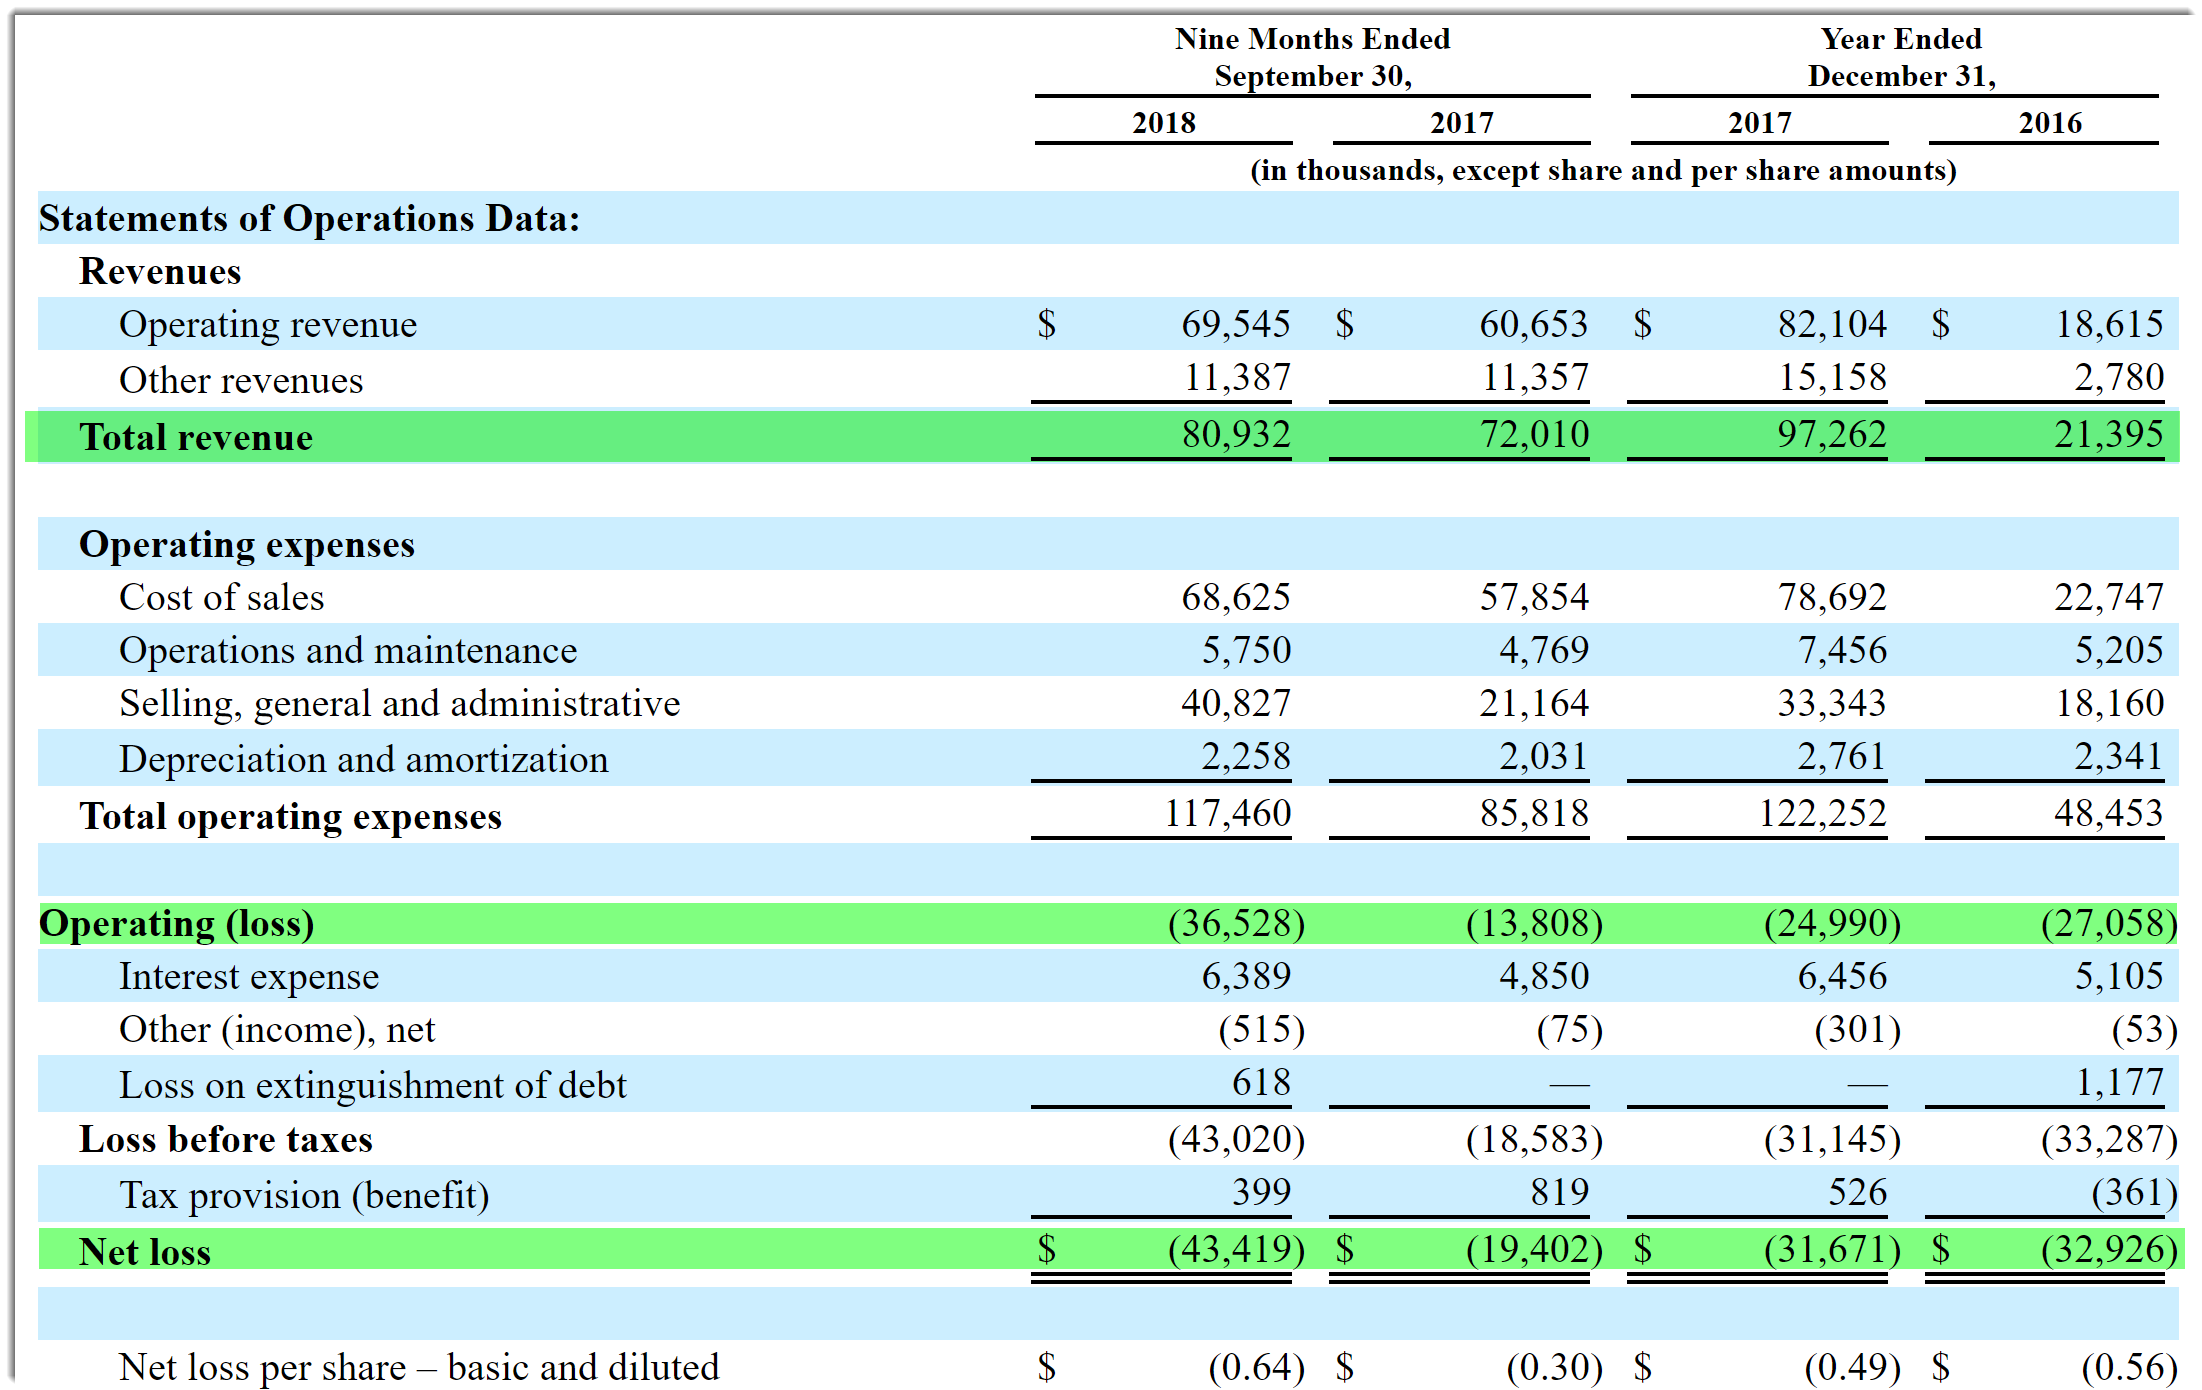Click depreciation value 2,031
The image size is (2202, 1390).
[x=1544, y=756]
